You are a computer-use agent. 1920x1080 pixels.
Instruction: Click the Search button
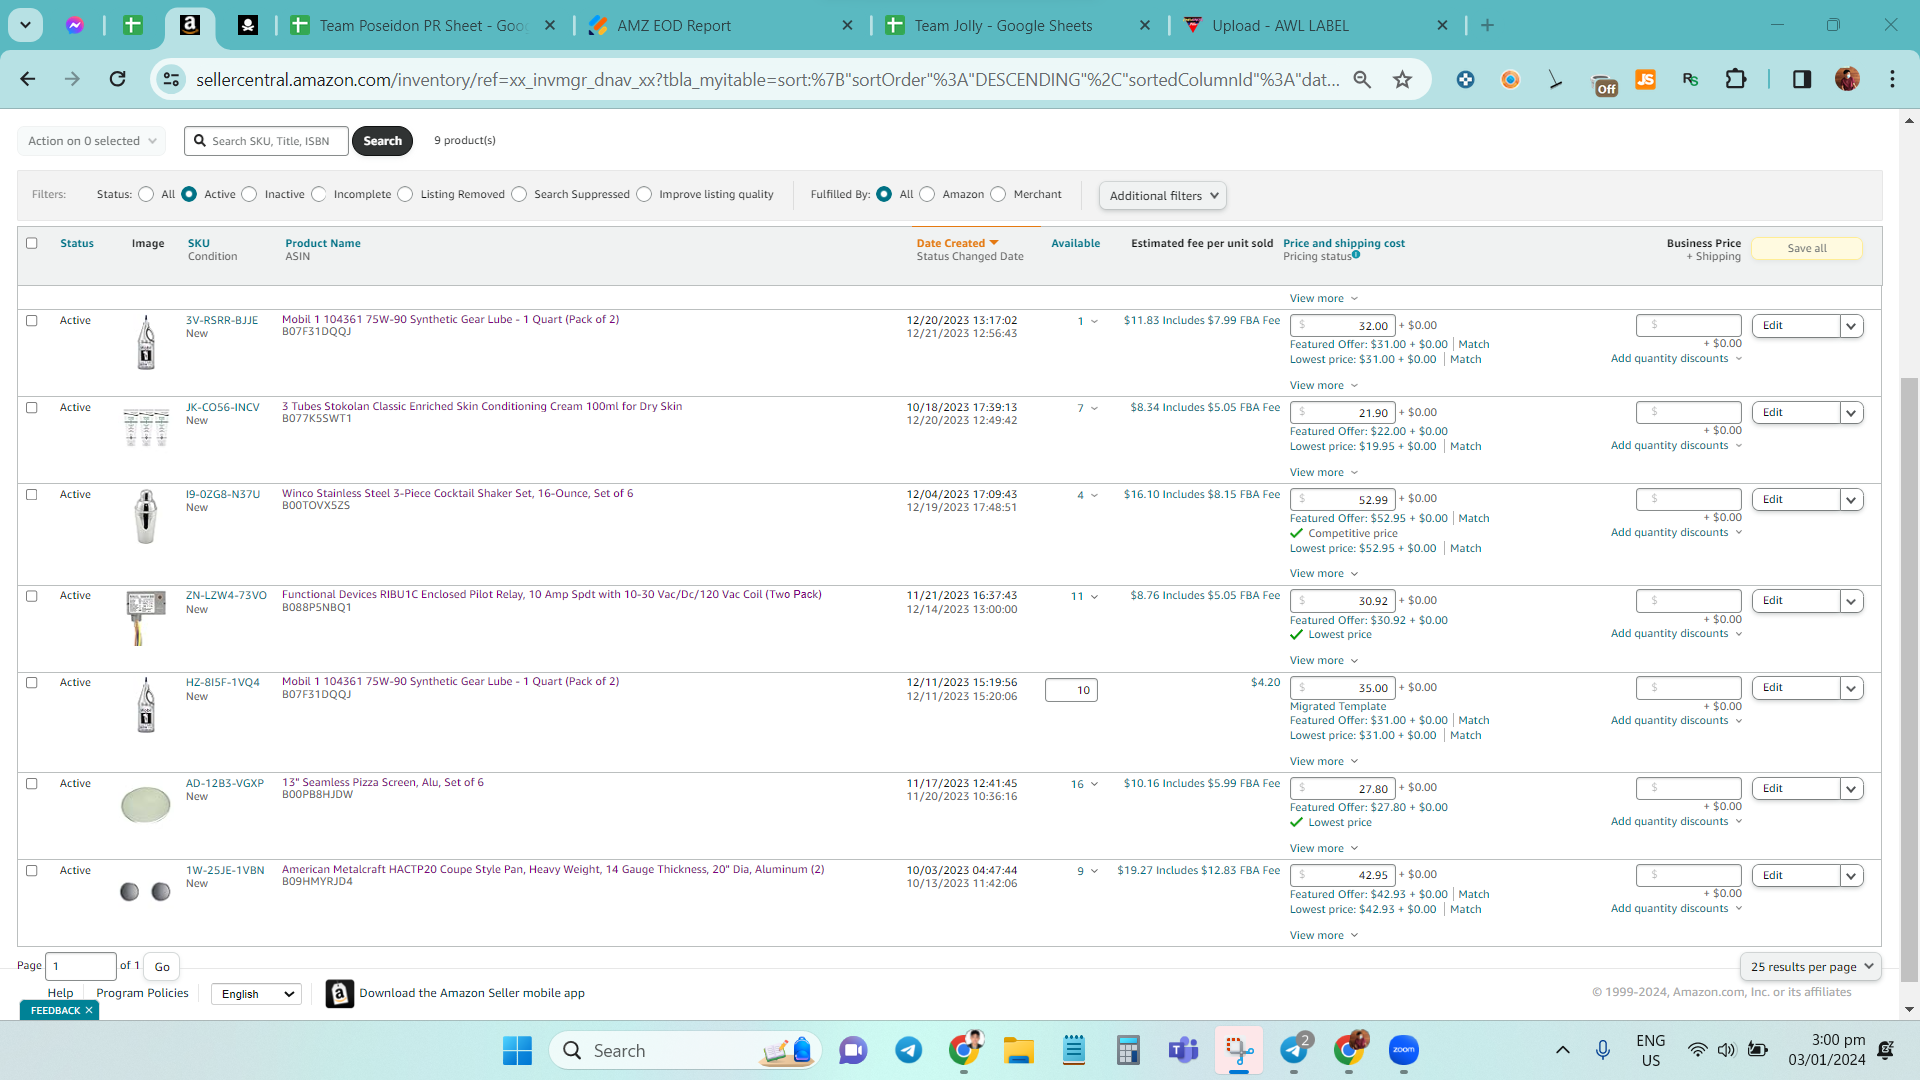[382, 141]
